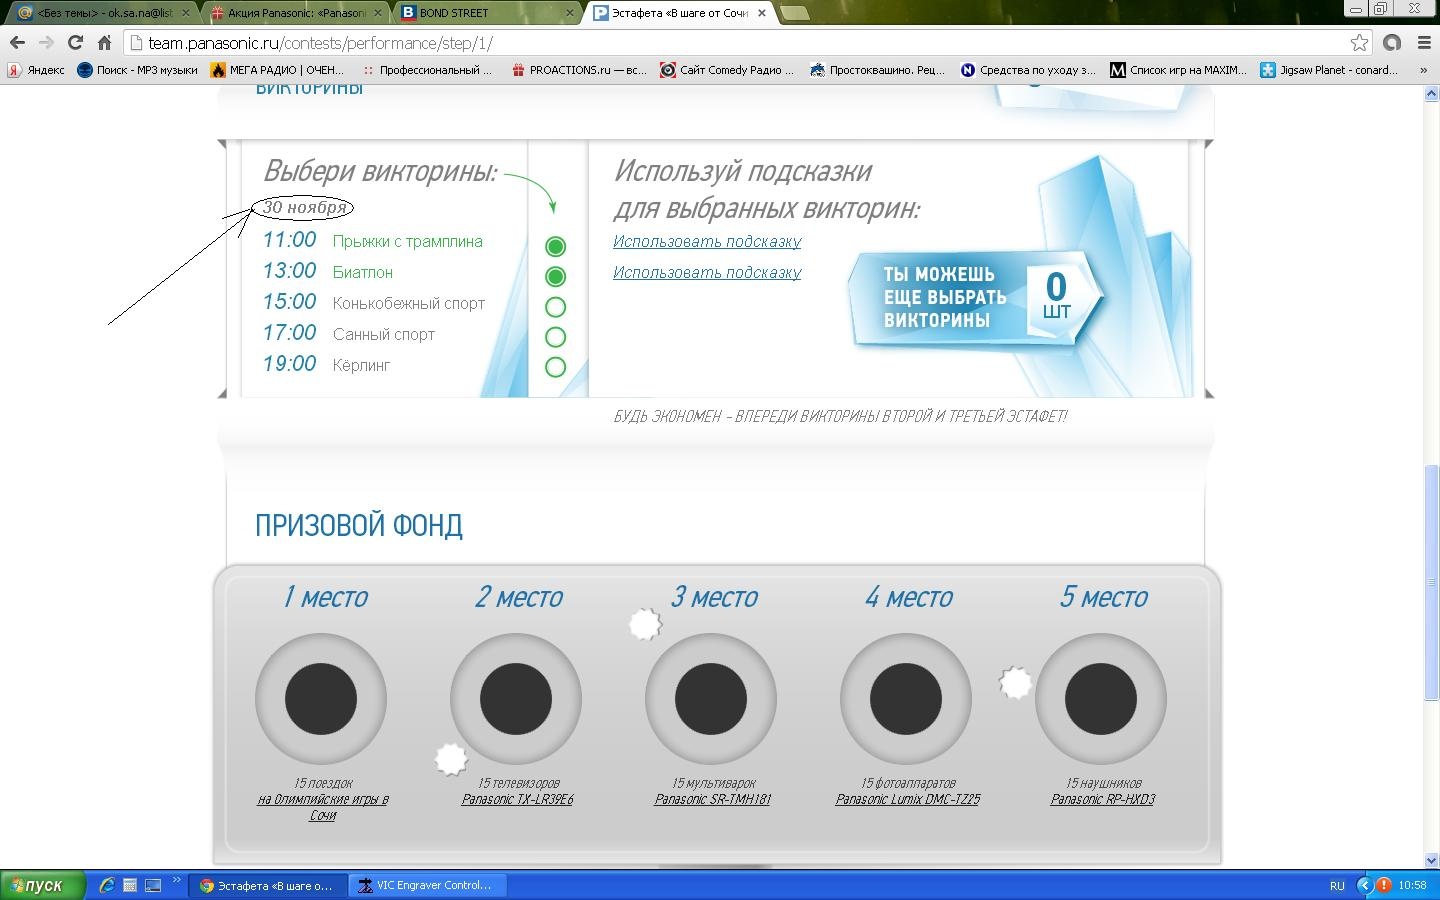Select the 15:00 Конькобежный спорт radio button
The height and width of the screenshot is (900, 1440).
[555, 307]
